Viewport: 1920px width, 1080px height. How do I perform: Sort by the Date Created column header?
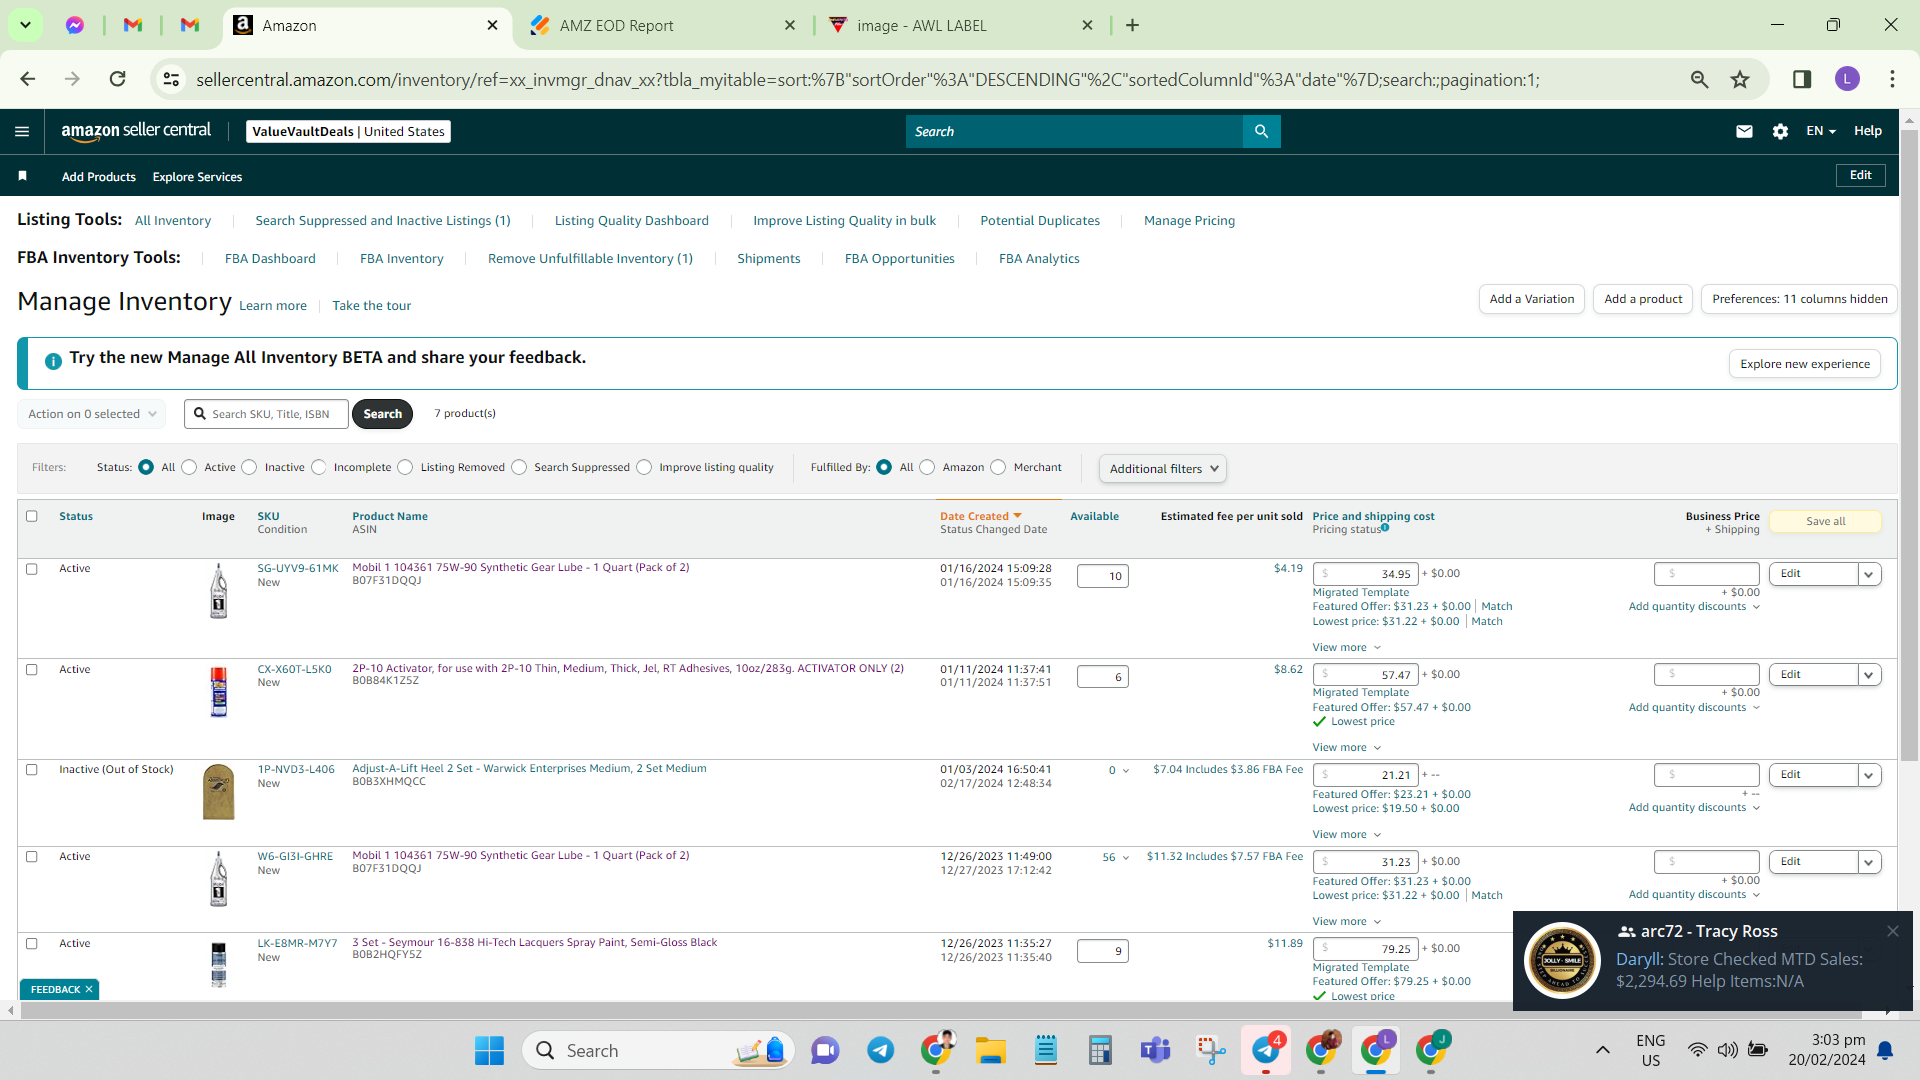click(980, 516)
